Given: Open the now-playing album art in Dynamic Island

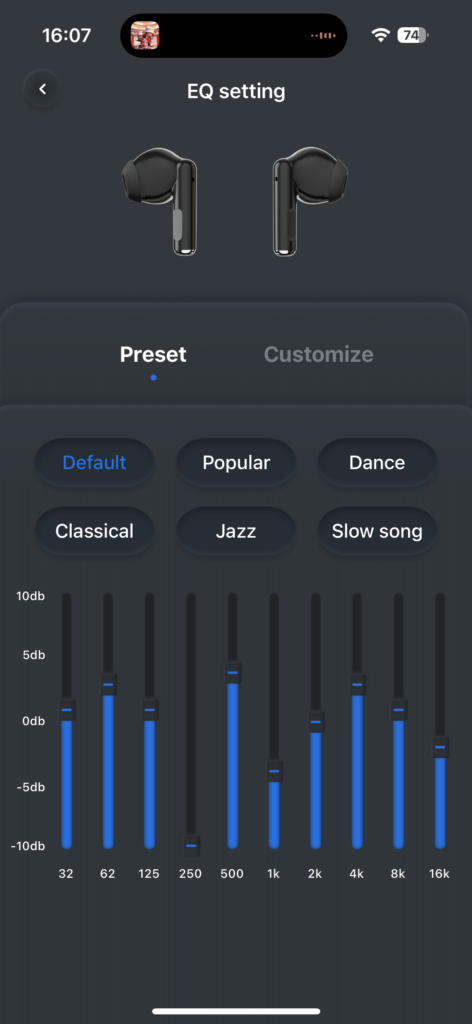Looking at the screenshot, I should (x=145, y=35).
